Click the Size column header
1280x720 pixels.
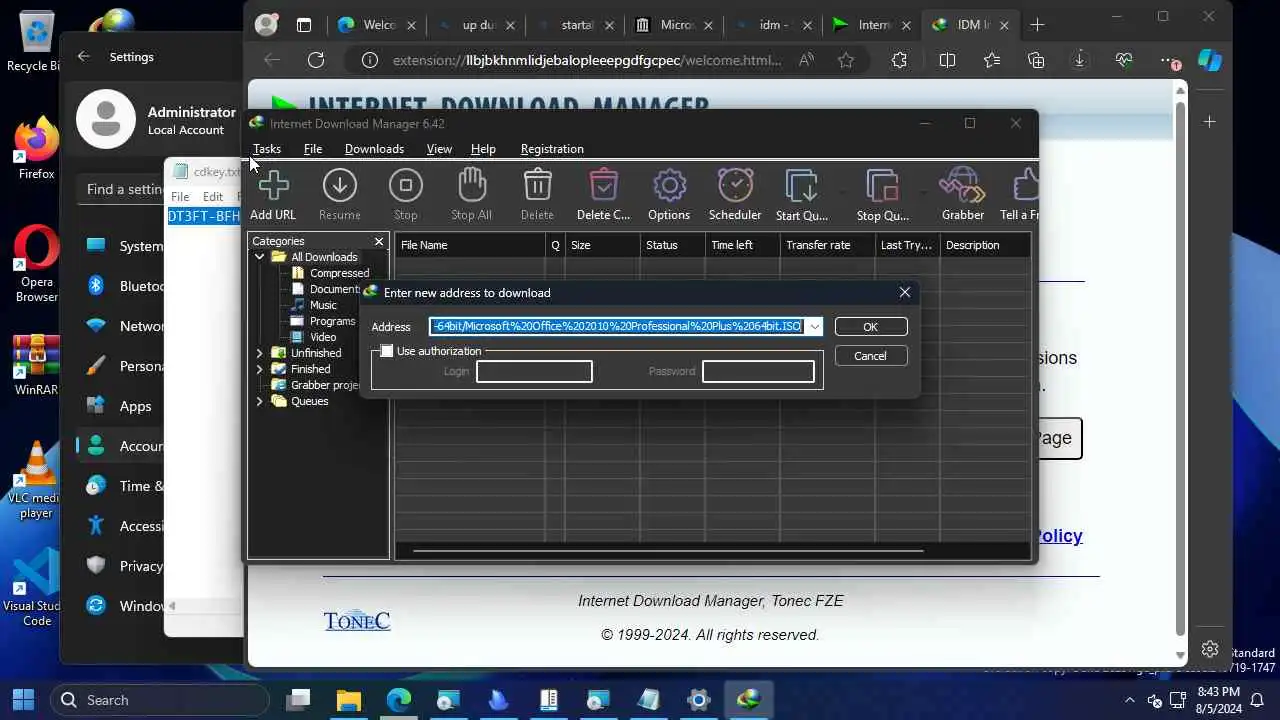[602, 245]
